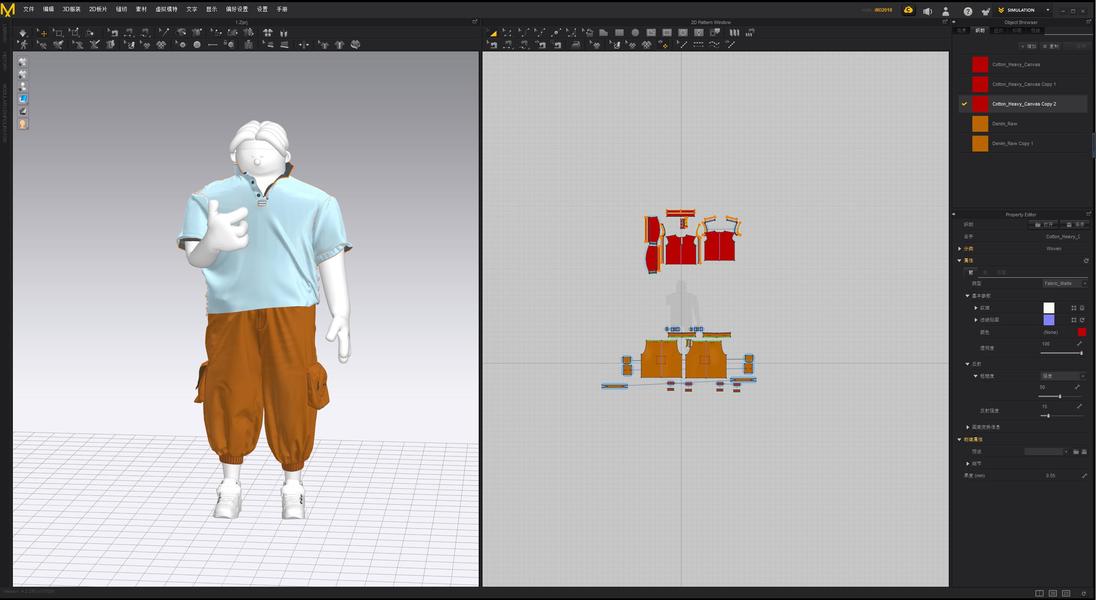Screen dimensions: 1096x600
Task: Click the avatar display icon in 3D viewport sidebar
Action: (23, 86)
